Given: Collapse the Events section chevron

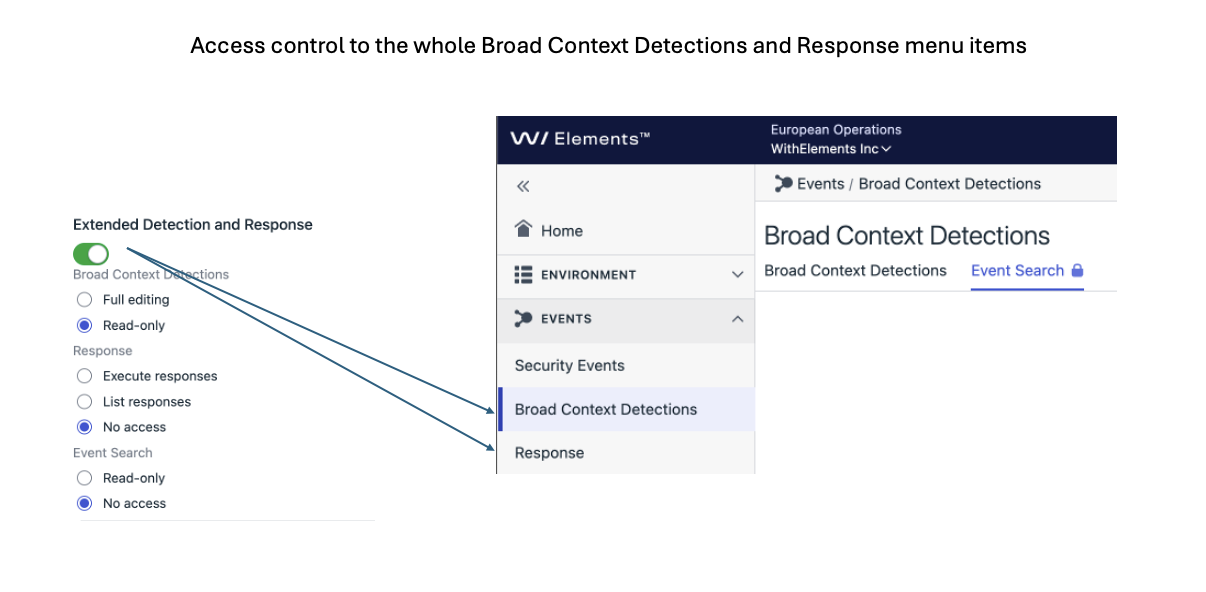Looking at the screenshot, I should 738,319.
